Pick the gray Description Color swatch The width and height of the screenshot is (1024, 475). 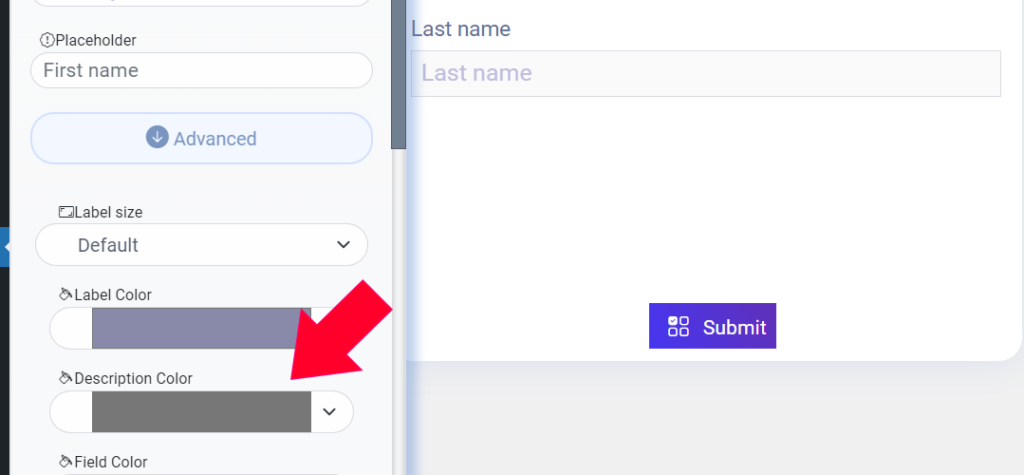[x=201, y=412]
